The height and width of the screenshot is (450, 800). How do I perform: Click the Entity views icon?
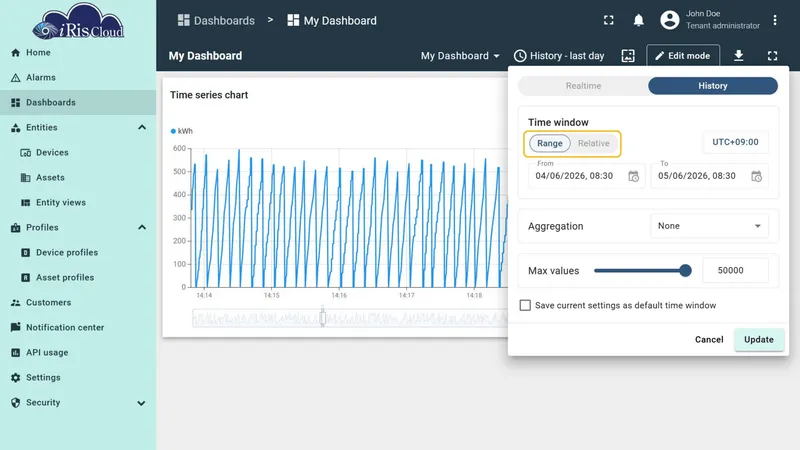pyautogui.click(x=26, y=203)
